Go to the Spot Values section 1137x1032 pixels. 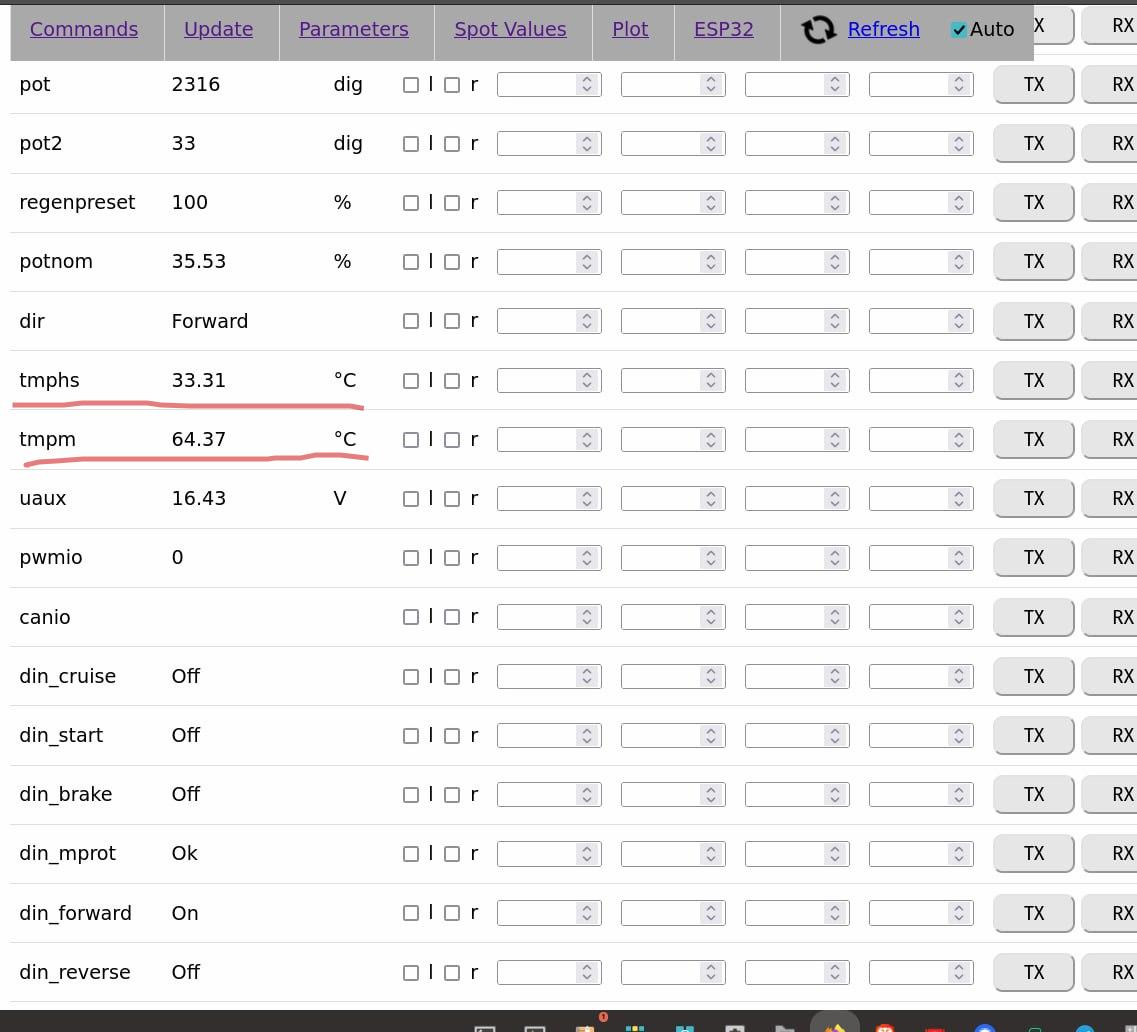pos(510,30)
